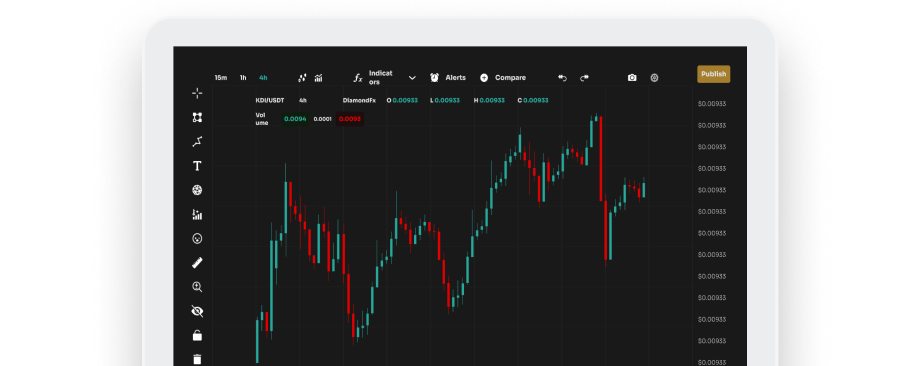Select the 4h timeframe
The image size is (920, 366).
click(x=263, y=77)
